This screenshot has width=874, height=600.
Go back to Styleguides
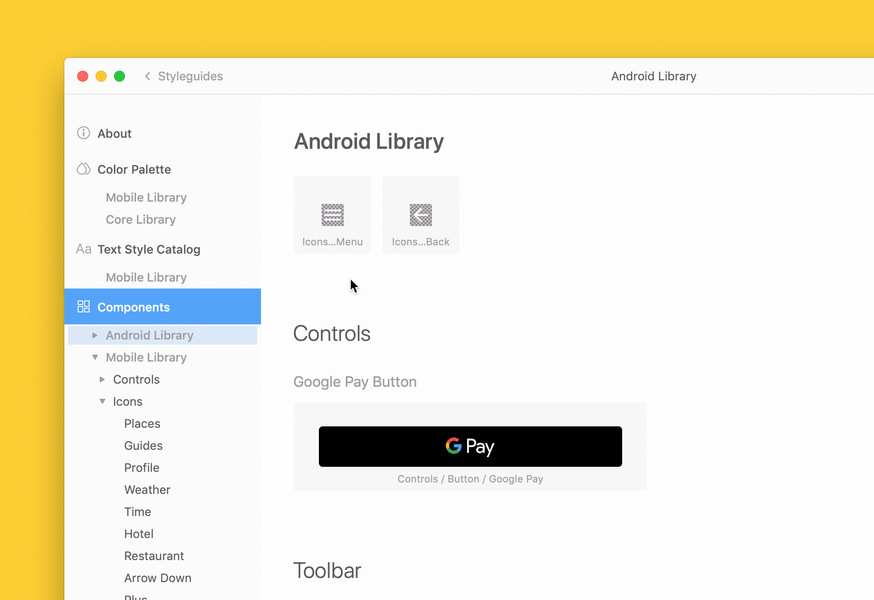tap(190, 76)
